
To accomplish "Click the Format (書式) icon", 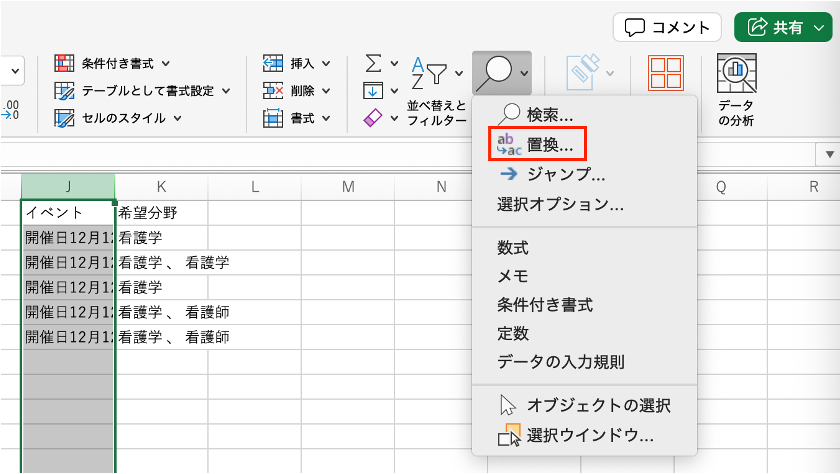I will 273,118.
